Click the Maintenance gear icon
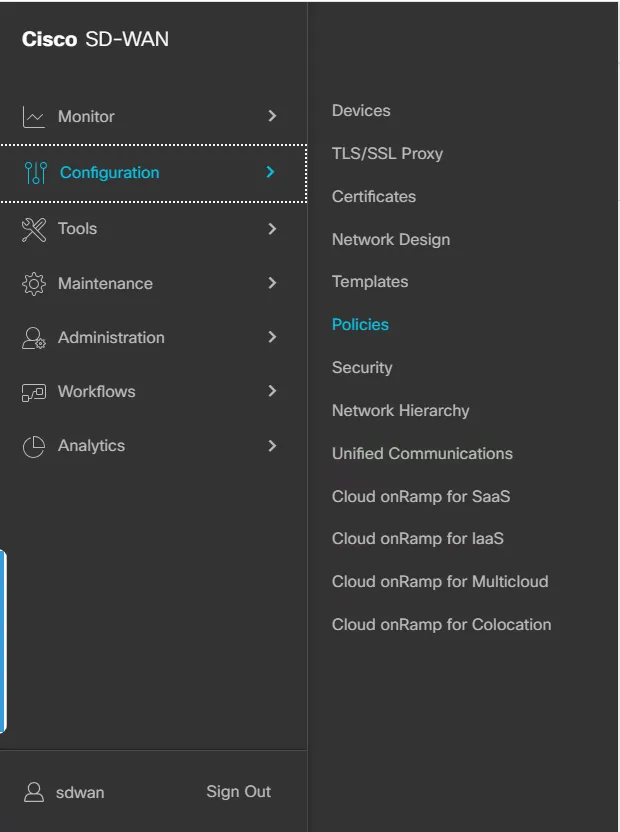The height and width of the screenshot is (832, 620). tap(34, 284)
